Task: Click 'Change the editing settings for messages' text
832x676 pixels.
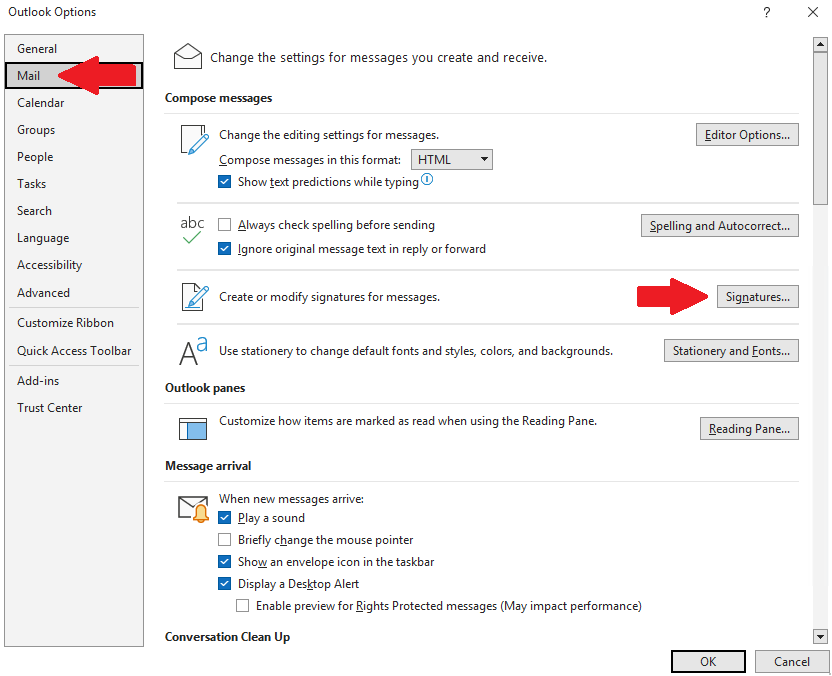Action: point(329,135)
